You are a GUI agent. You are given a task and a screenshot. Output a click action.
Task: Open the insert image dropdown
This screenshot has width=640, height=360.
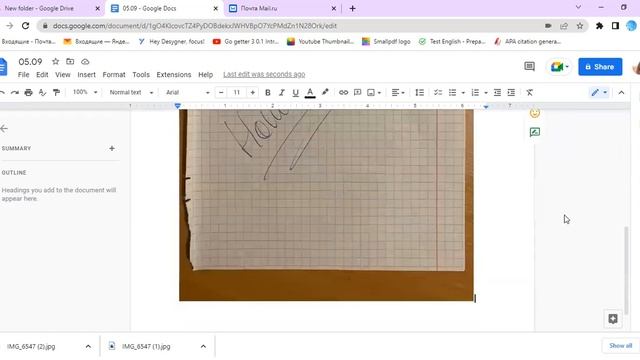coord(374,93)
